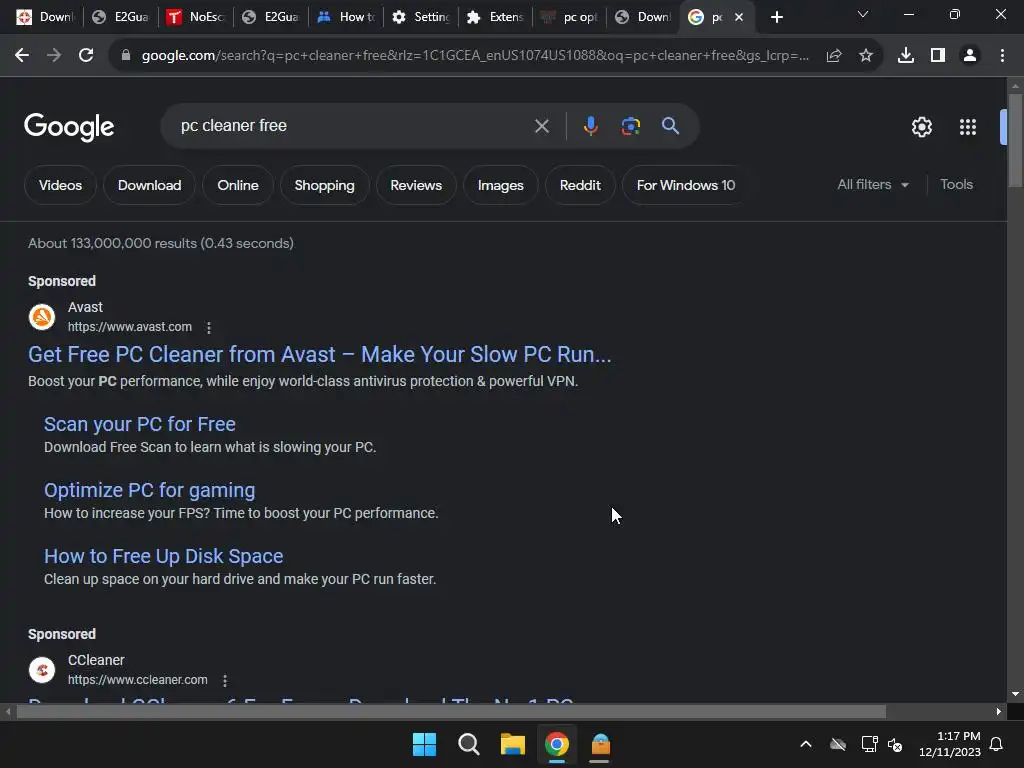This screenshot has height=768, width=1024.
Task: Open the volume muted tray icon
Action: coord(895,744)
